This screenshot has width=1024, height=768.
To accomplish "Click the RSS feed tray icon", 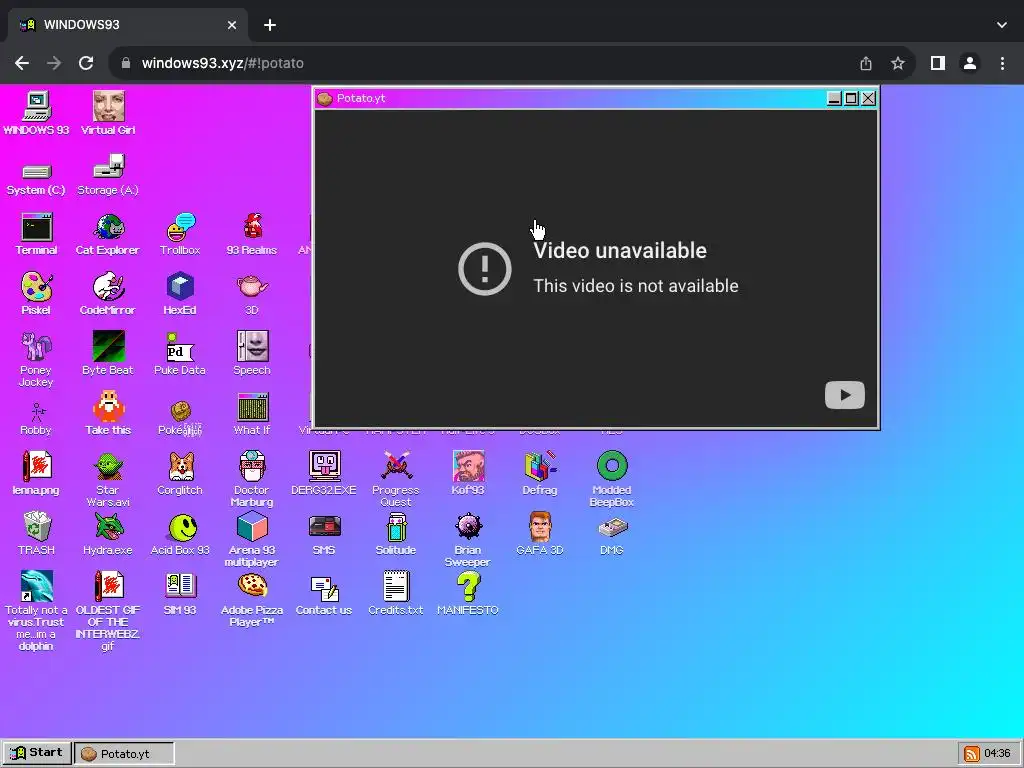I will click(x=972, y=754).
